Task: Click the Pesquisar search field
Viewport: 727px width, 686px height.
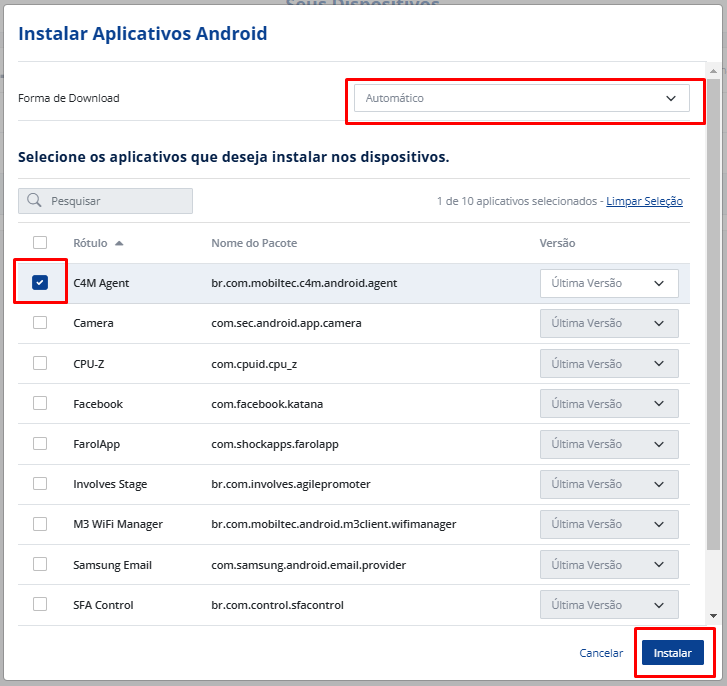Action: [x=105, y=201]
